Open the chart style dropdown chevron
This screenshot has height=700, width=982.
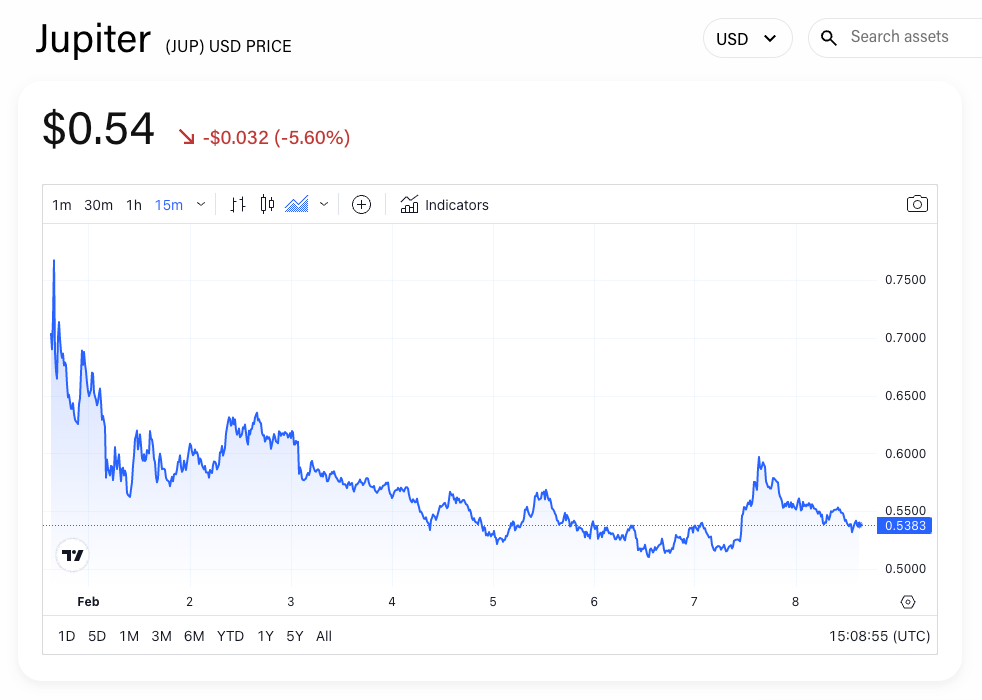coord(322,204)
